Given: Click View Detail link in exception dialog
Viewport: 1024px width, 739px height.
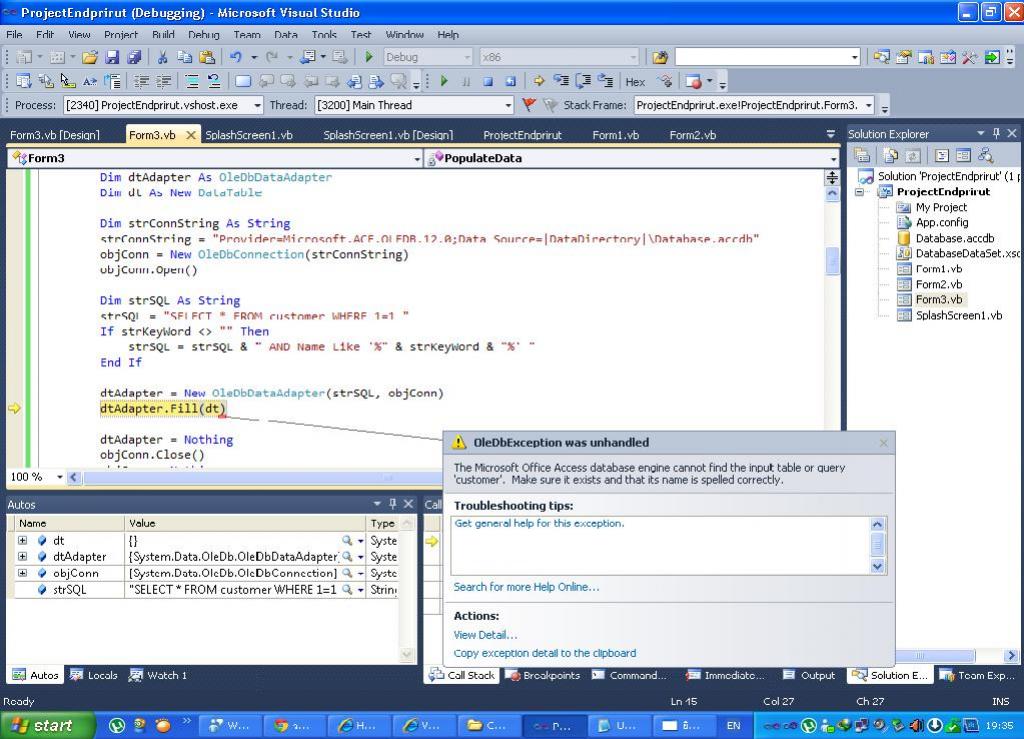Looking at the screenshot, I should coord(485,635).
